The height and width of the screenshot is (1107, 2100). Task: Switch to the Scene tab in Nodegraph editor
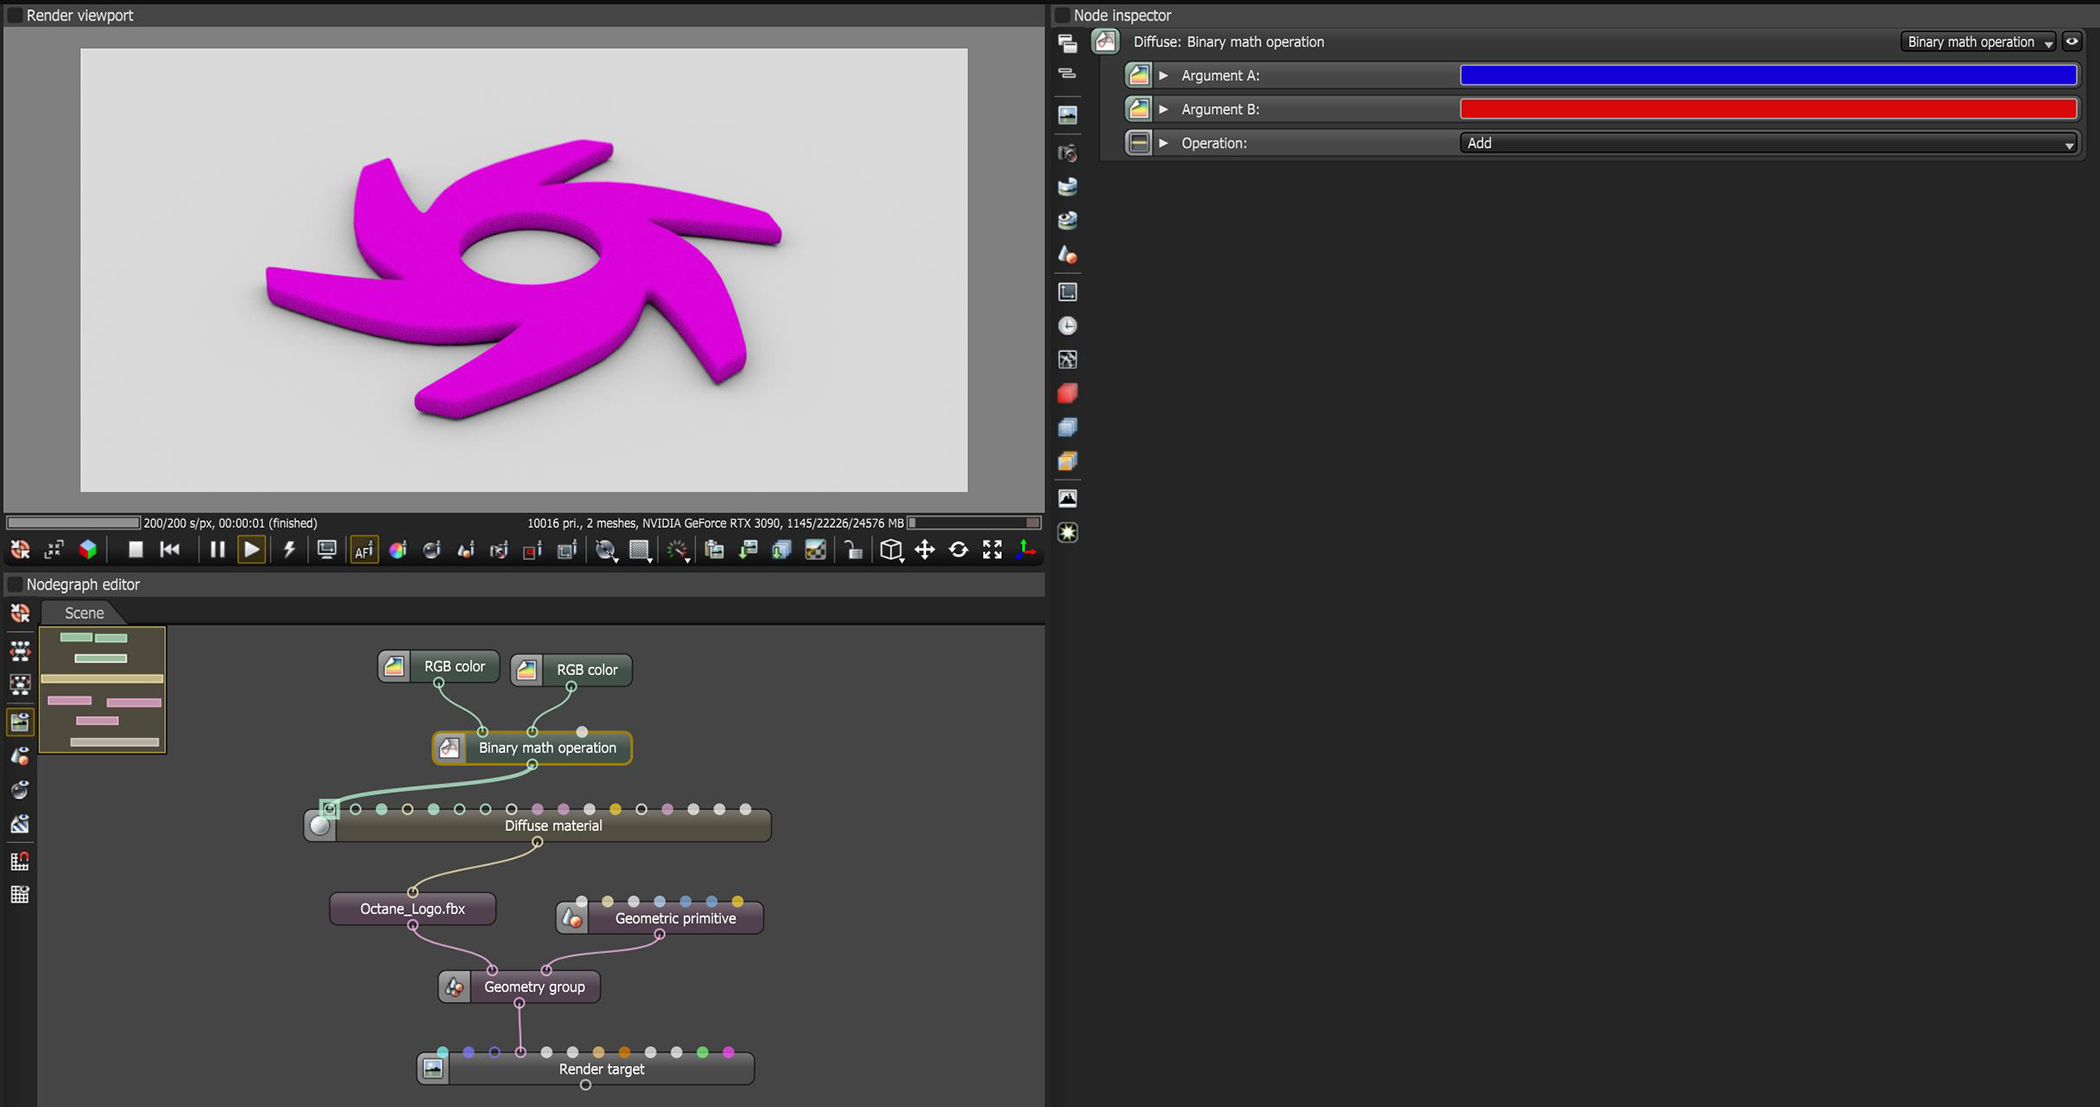click(84, 613)
